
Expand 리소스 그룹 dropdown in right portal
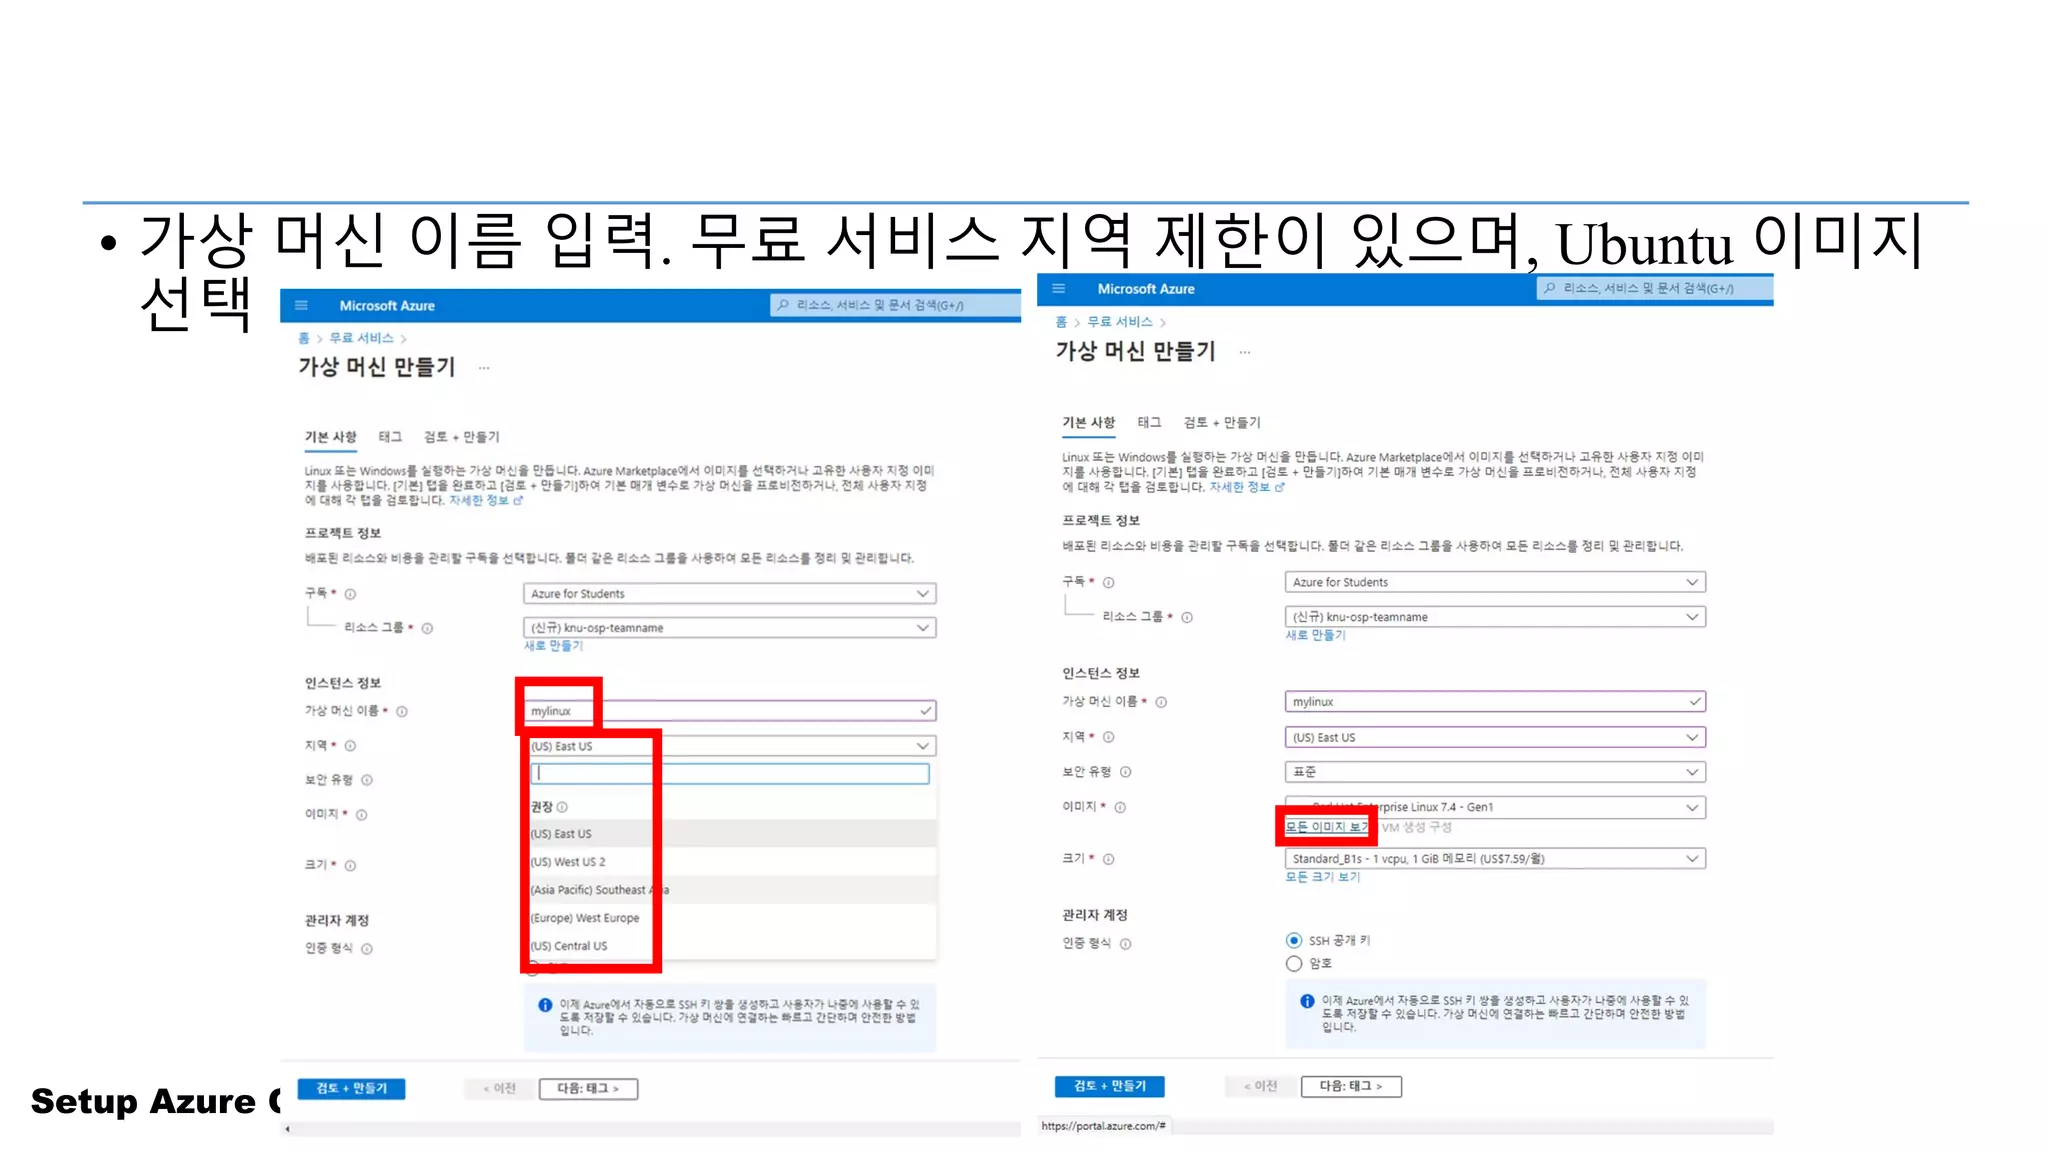click(1495, 617)
